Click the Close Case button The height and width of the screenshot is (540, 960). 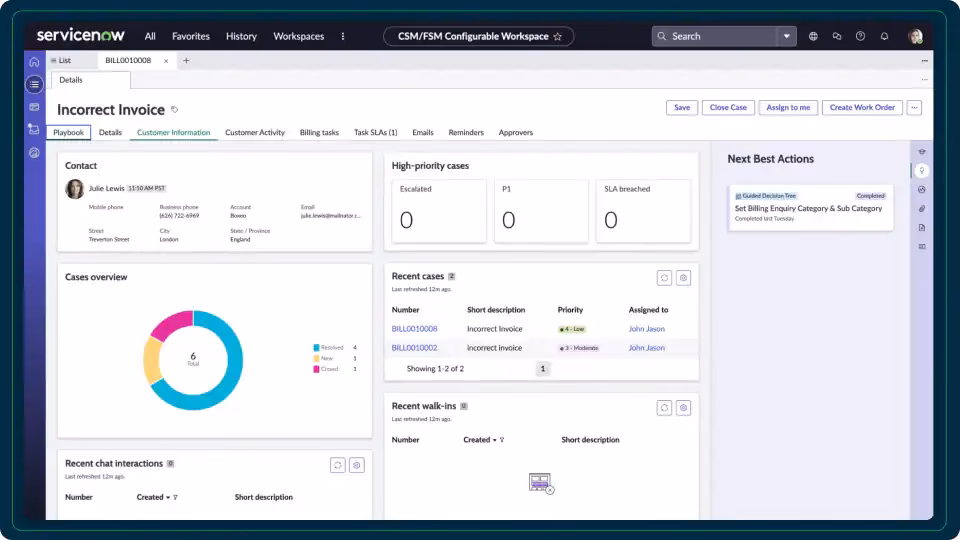(728, 108)
